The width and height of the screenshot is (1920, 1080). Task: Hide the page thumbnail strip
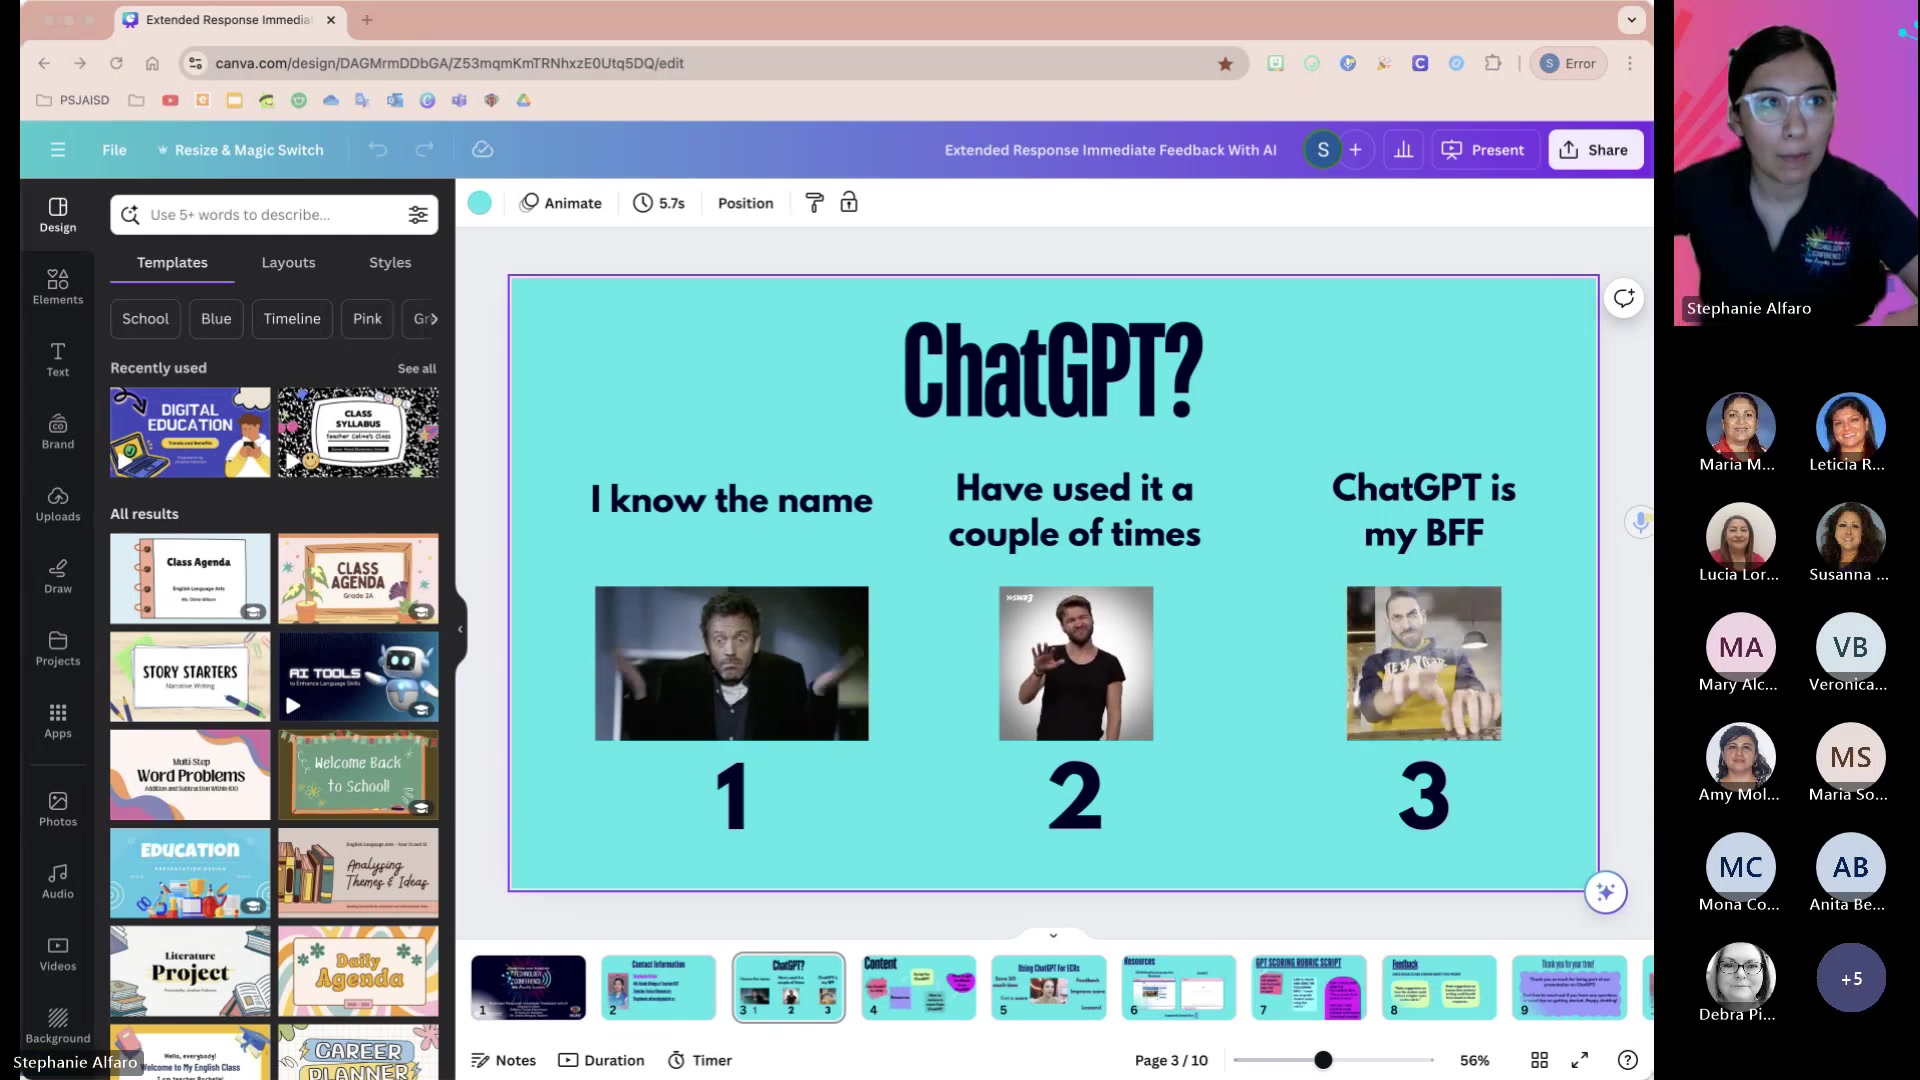(1053, 935)
